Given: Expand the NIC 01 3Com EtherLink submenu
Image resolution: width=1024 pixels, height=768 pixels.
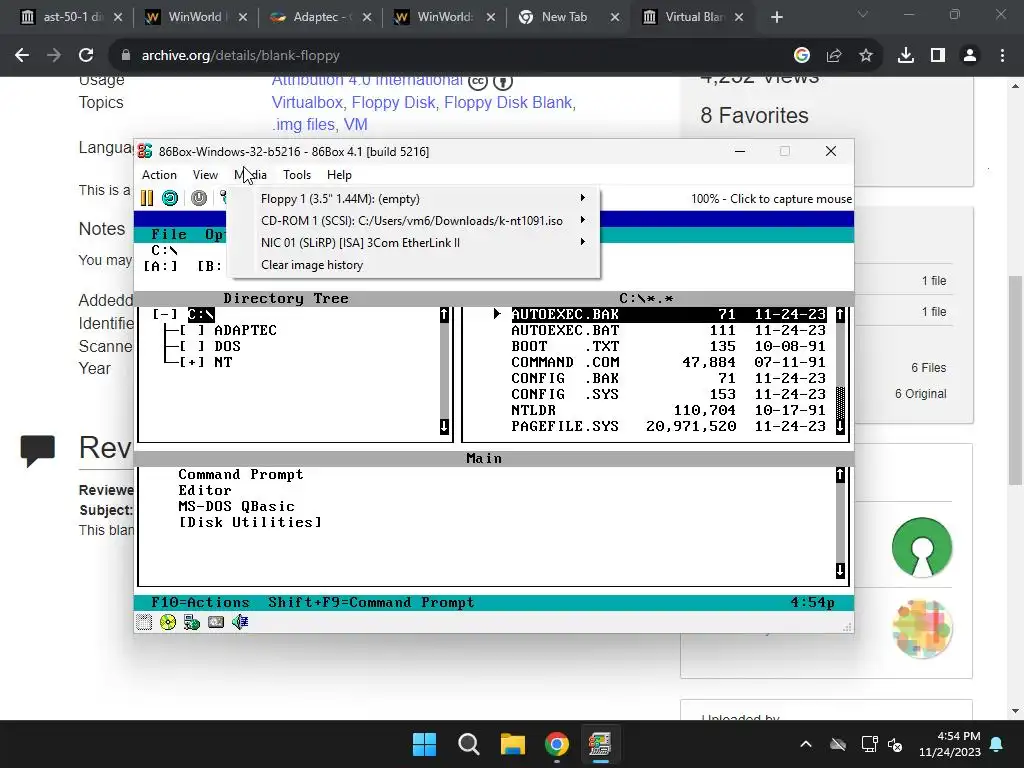Looking at the screenshot, I should click(413, 242).
